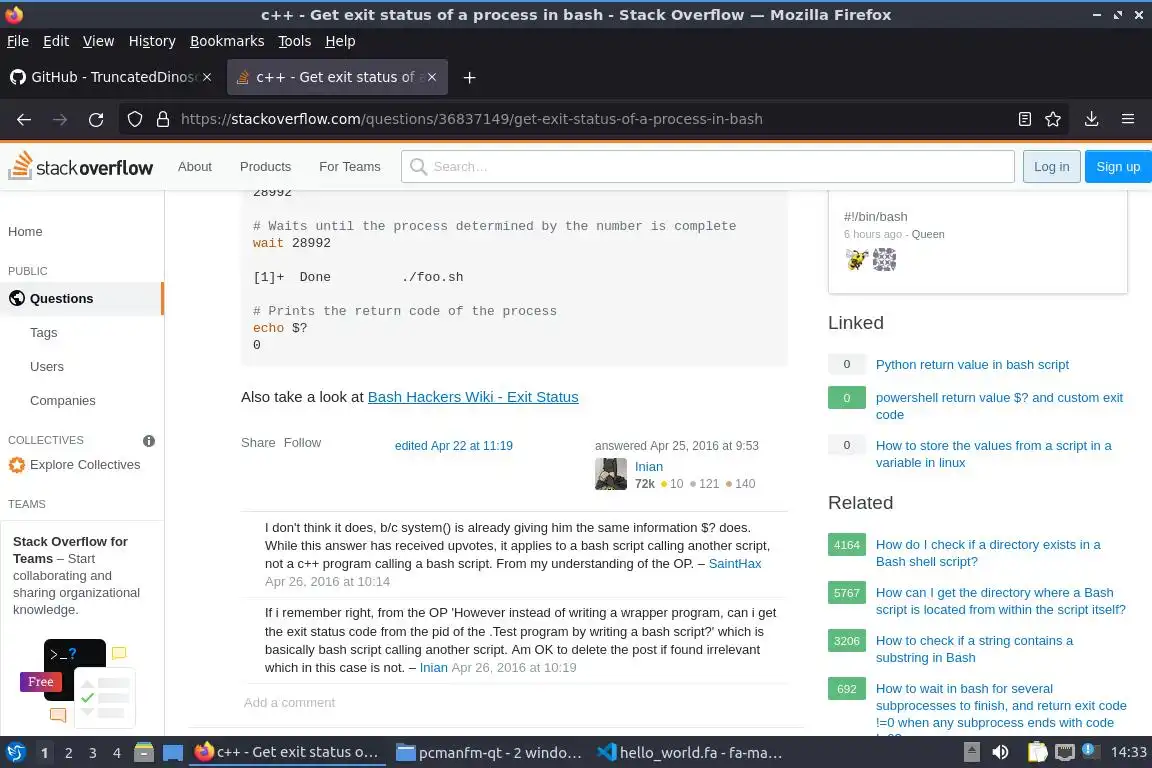Open Companies in the sidebar
Image resolution: width=1152 pixels, height=768 pixels.
click(62, 401)
